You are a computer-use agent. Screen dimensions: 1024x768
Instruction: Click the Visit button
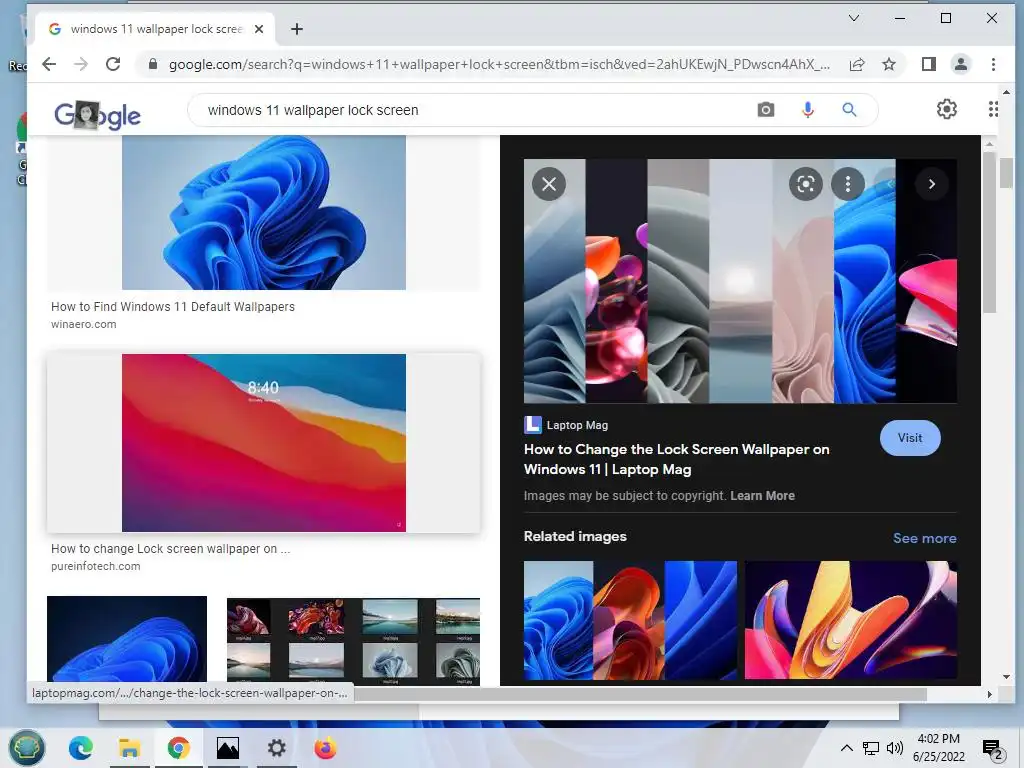click(x=910, y=438)
